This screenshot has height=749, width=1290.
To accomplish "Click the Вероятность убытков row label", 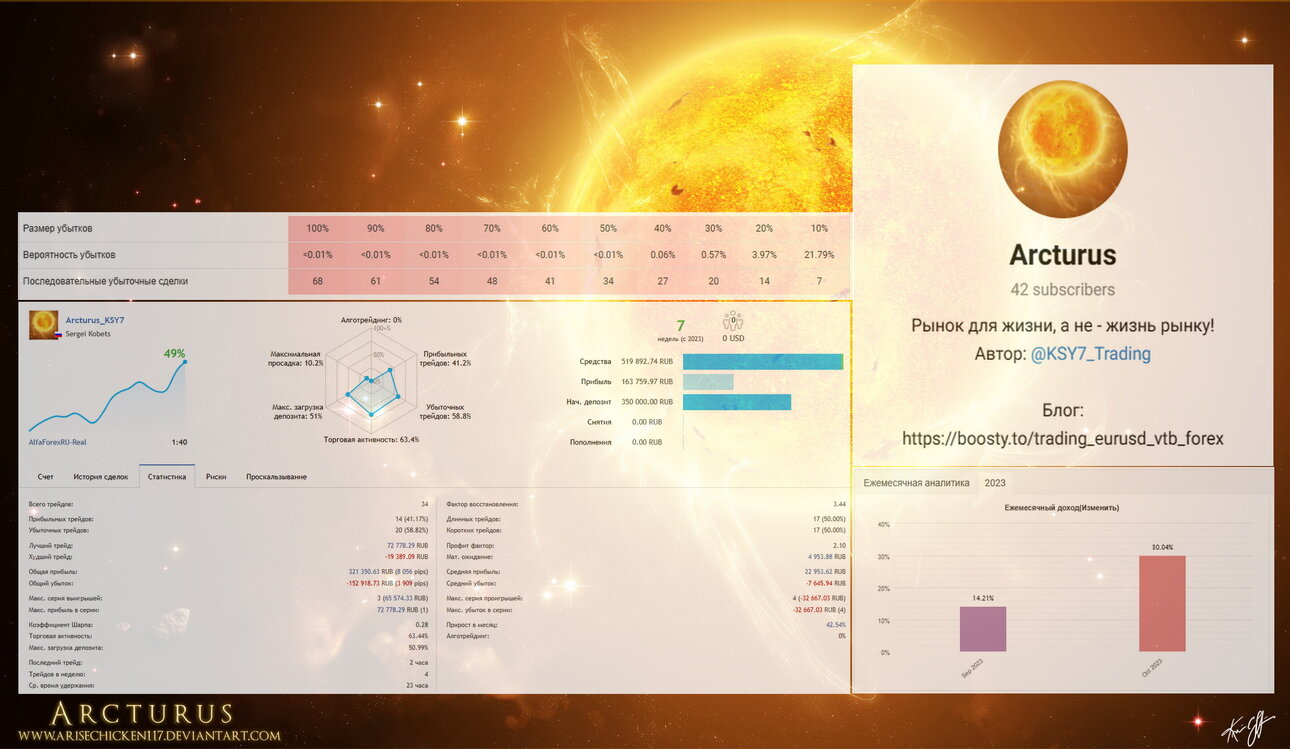I will coord(69,255).
